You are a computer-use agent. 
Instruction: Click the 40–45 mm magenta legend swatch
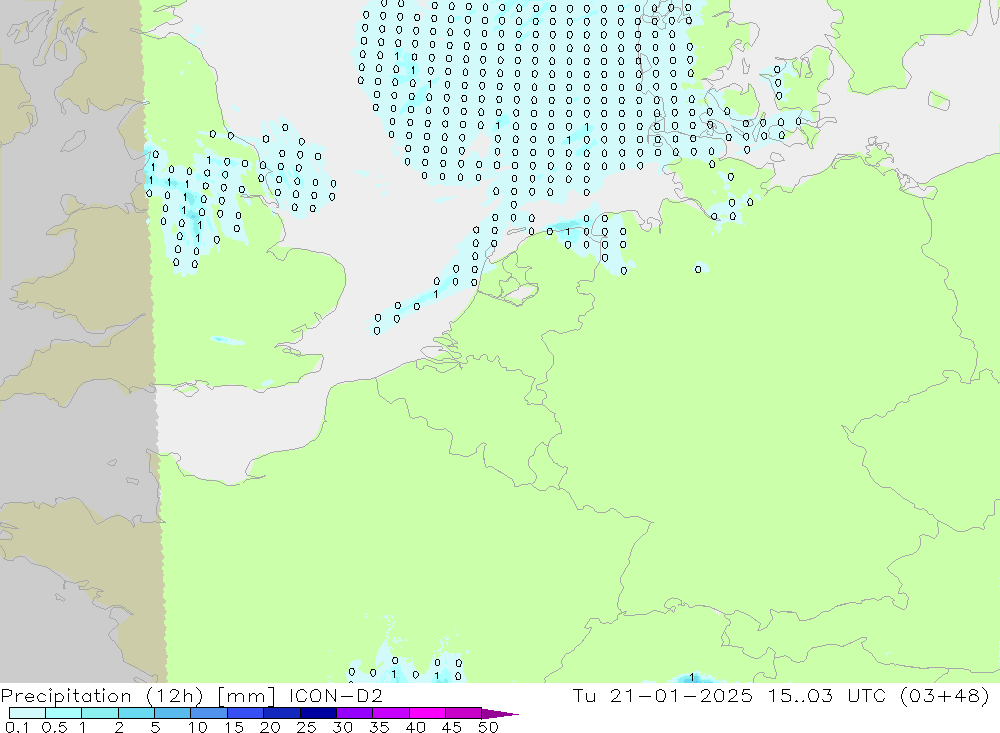[427, 713]
